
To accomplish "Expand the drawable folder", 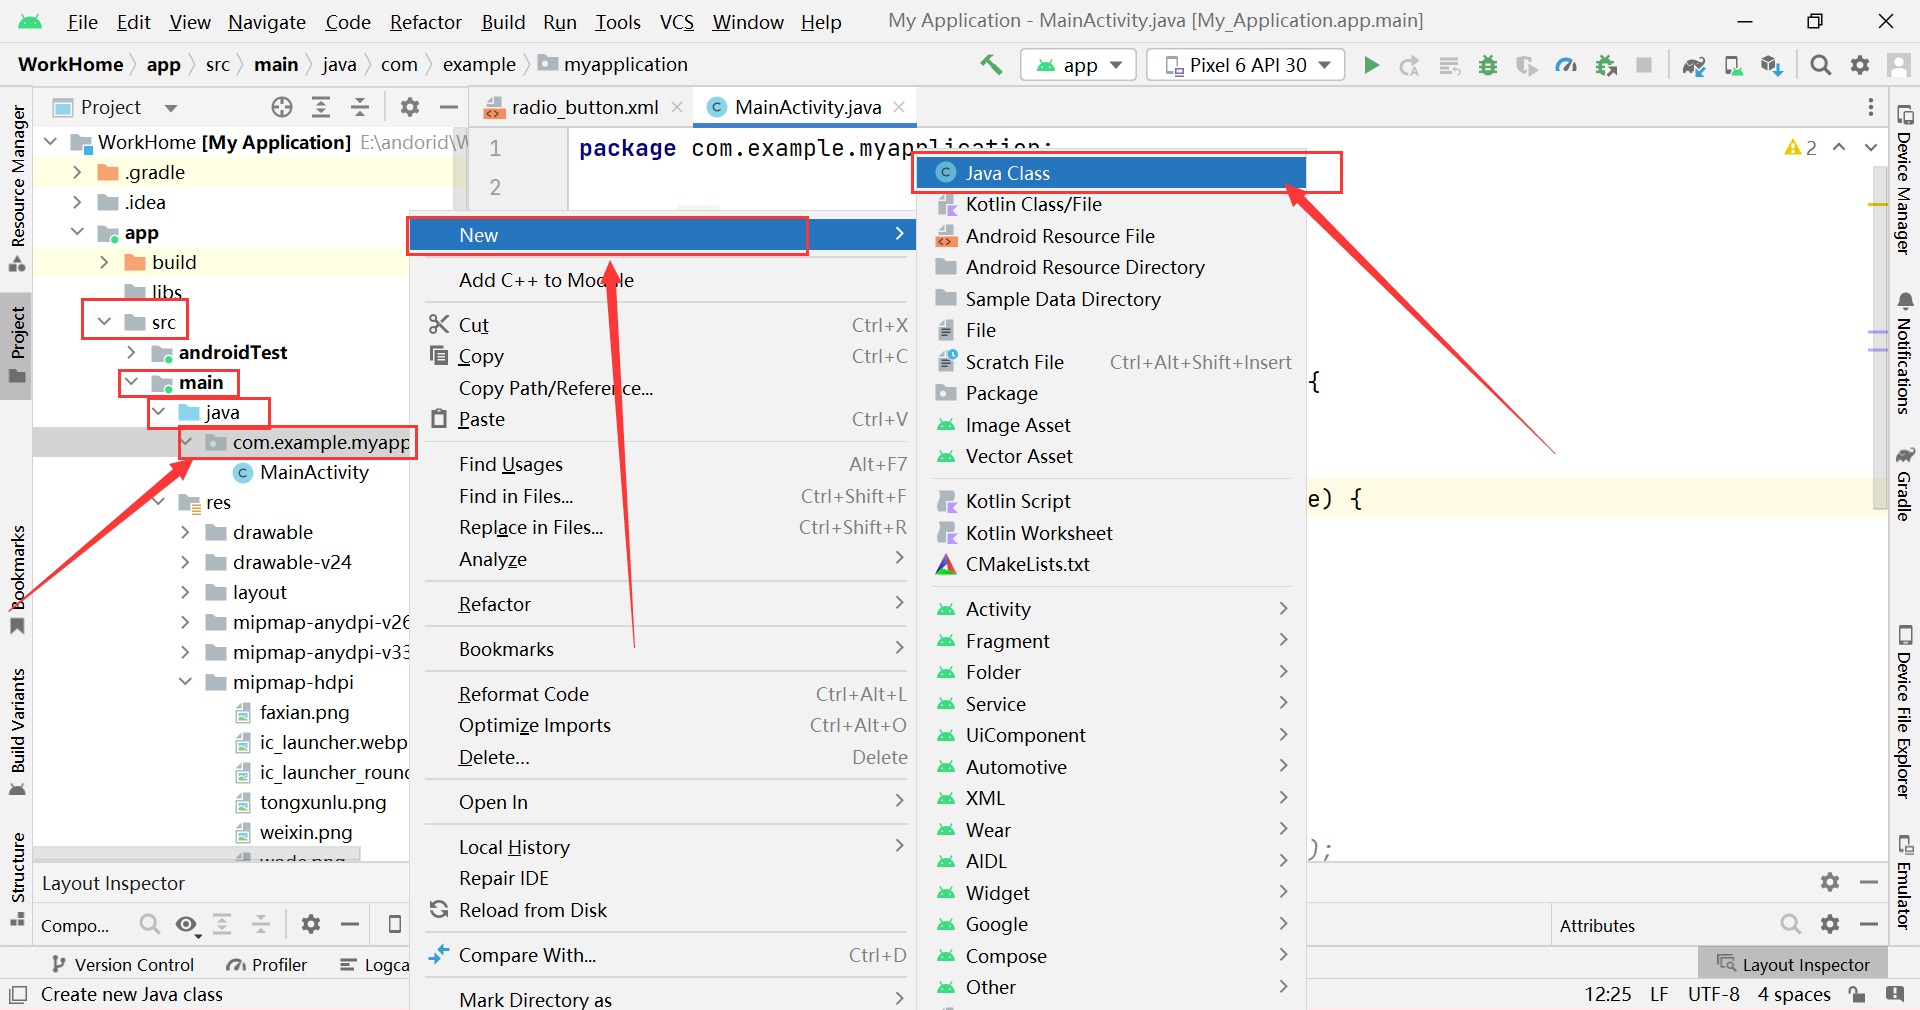I will pos(185,532).
